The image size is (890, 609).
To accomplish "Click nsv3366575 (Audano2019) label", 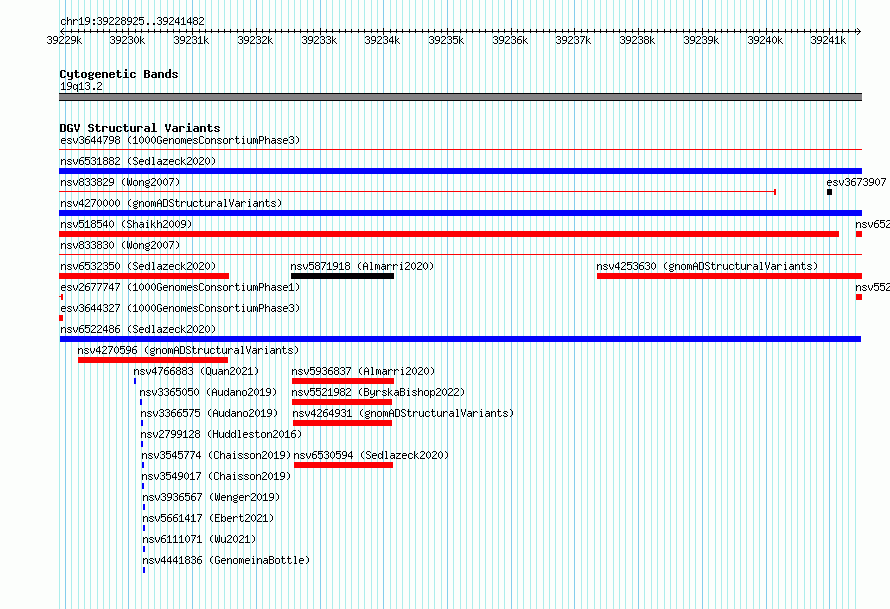I will 209,413.
